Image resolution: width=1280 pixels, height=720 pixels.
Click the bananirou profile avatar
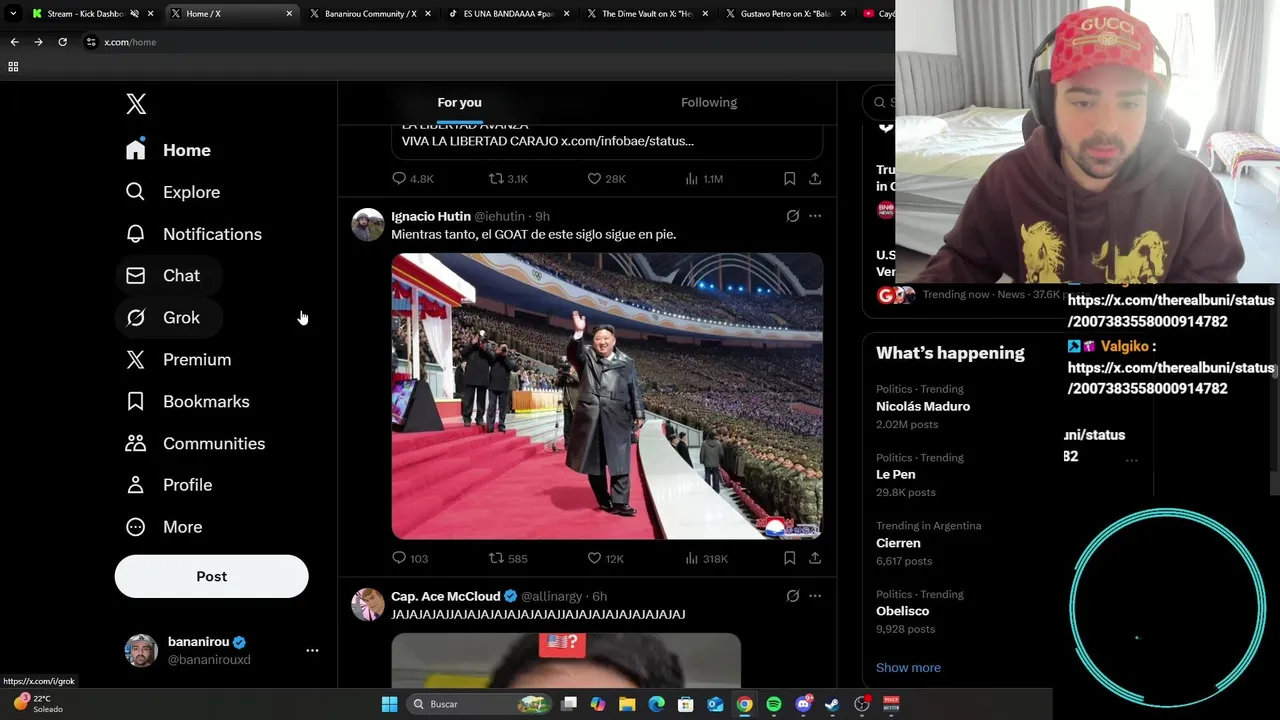tap(141, 650)
